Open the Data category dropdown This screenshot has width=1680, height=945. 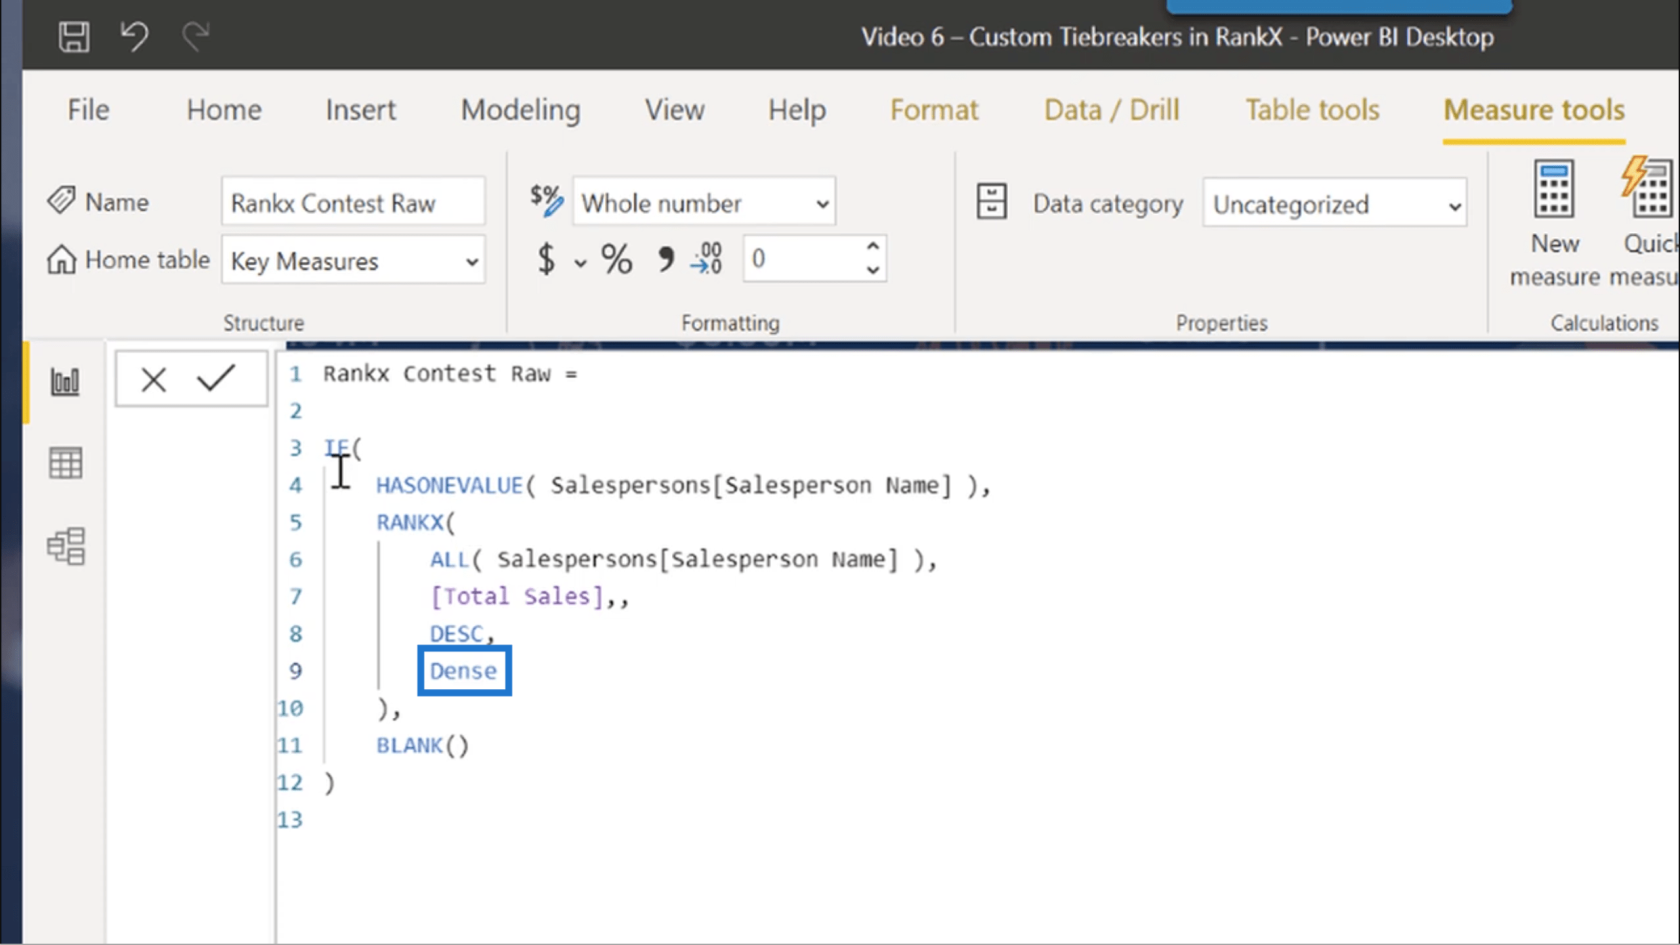click(1335, 204)
